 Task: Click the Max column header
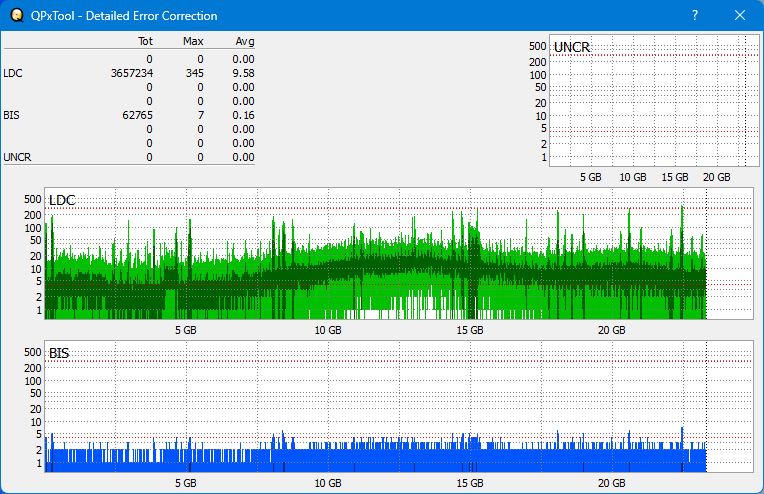[x=193, y=41]
